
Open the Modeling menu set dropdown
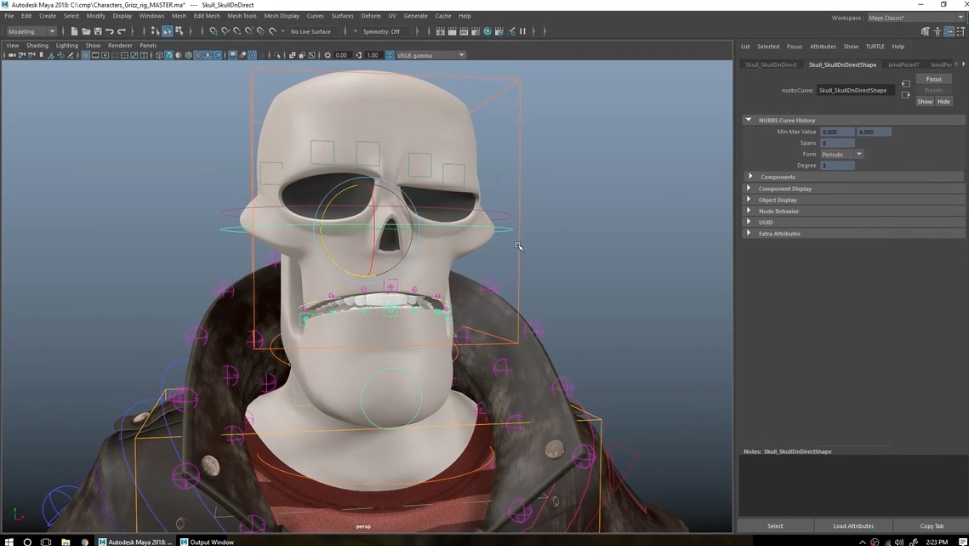[x=32, y=31]
